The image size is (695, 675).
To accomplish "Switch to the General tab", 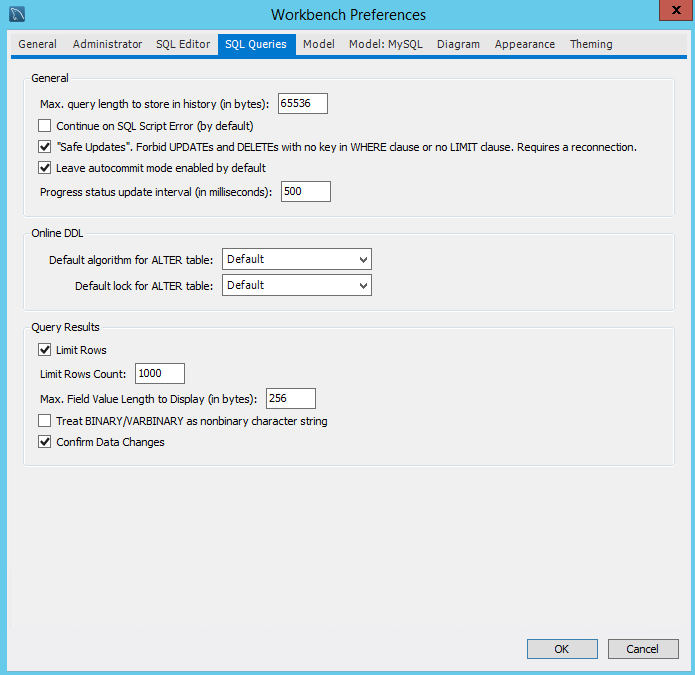I will [38, 45].
